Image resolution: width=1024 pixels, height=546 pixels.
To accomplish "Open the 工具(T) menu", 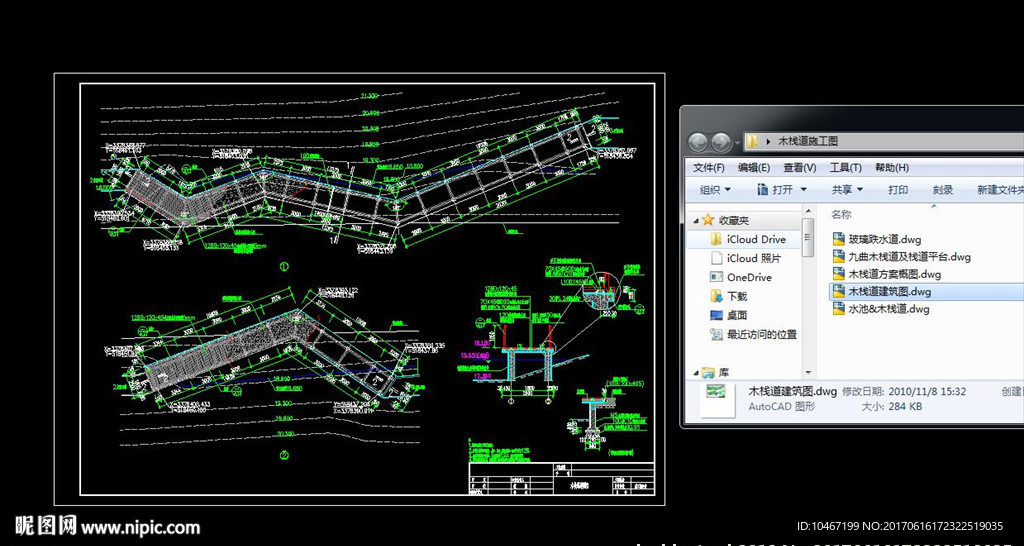I will point(845,167).
